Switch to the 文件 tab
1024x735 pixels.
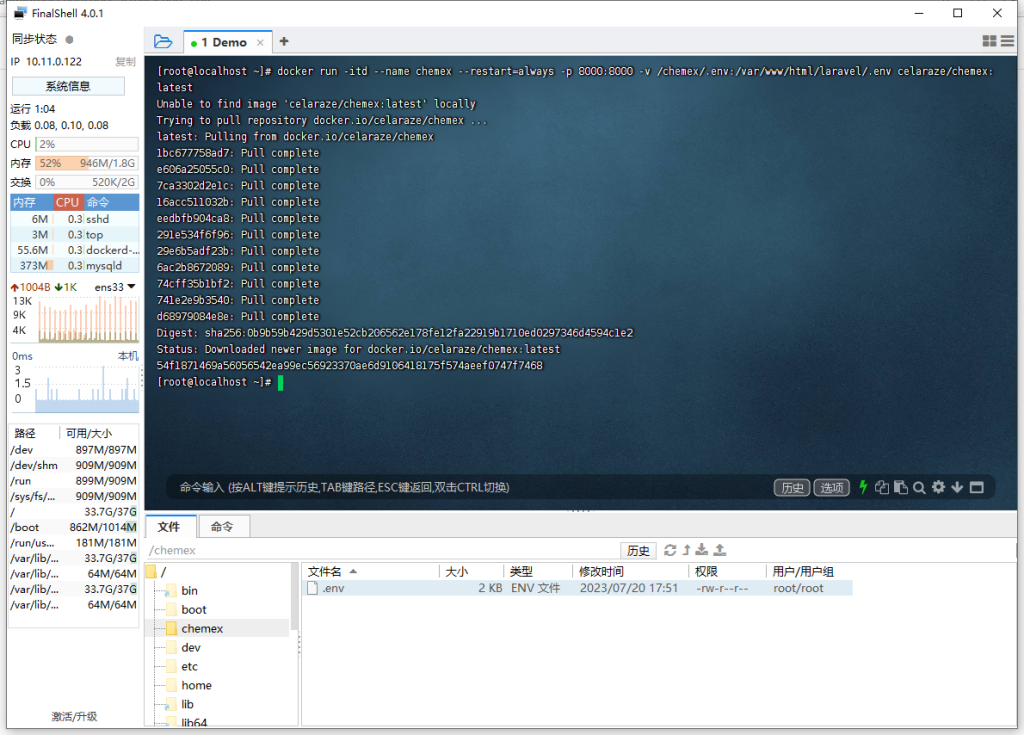168,527
